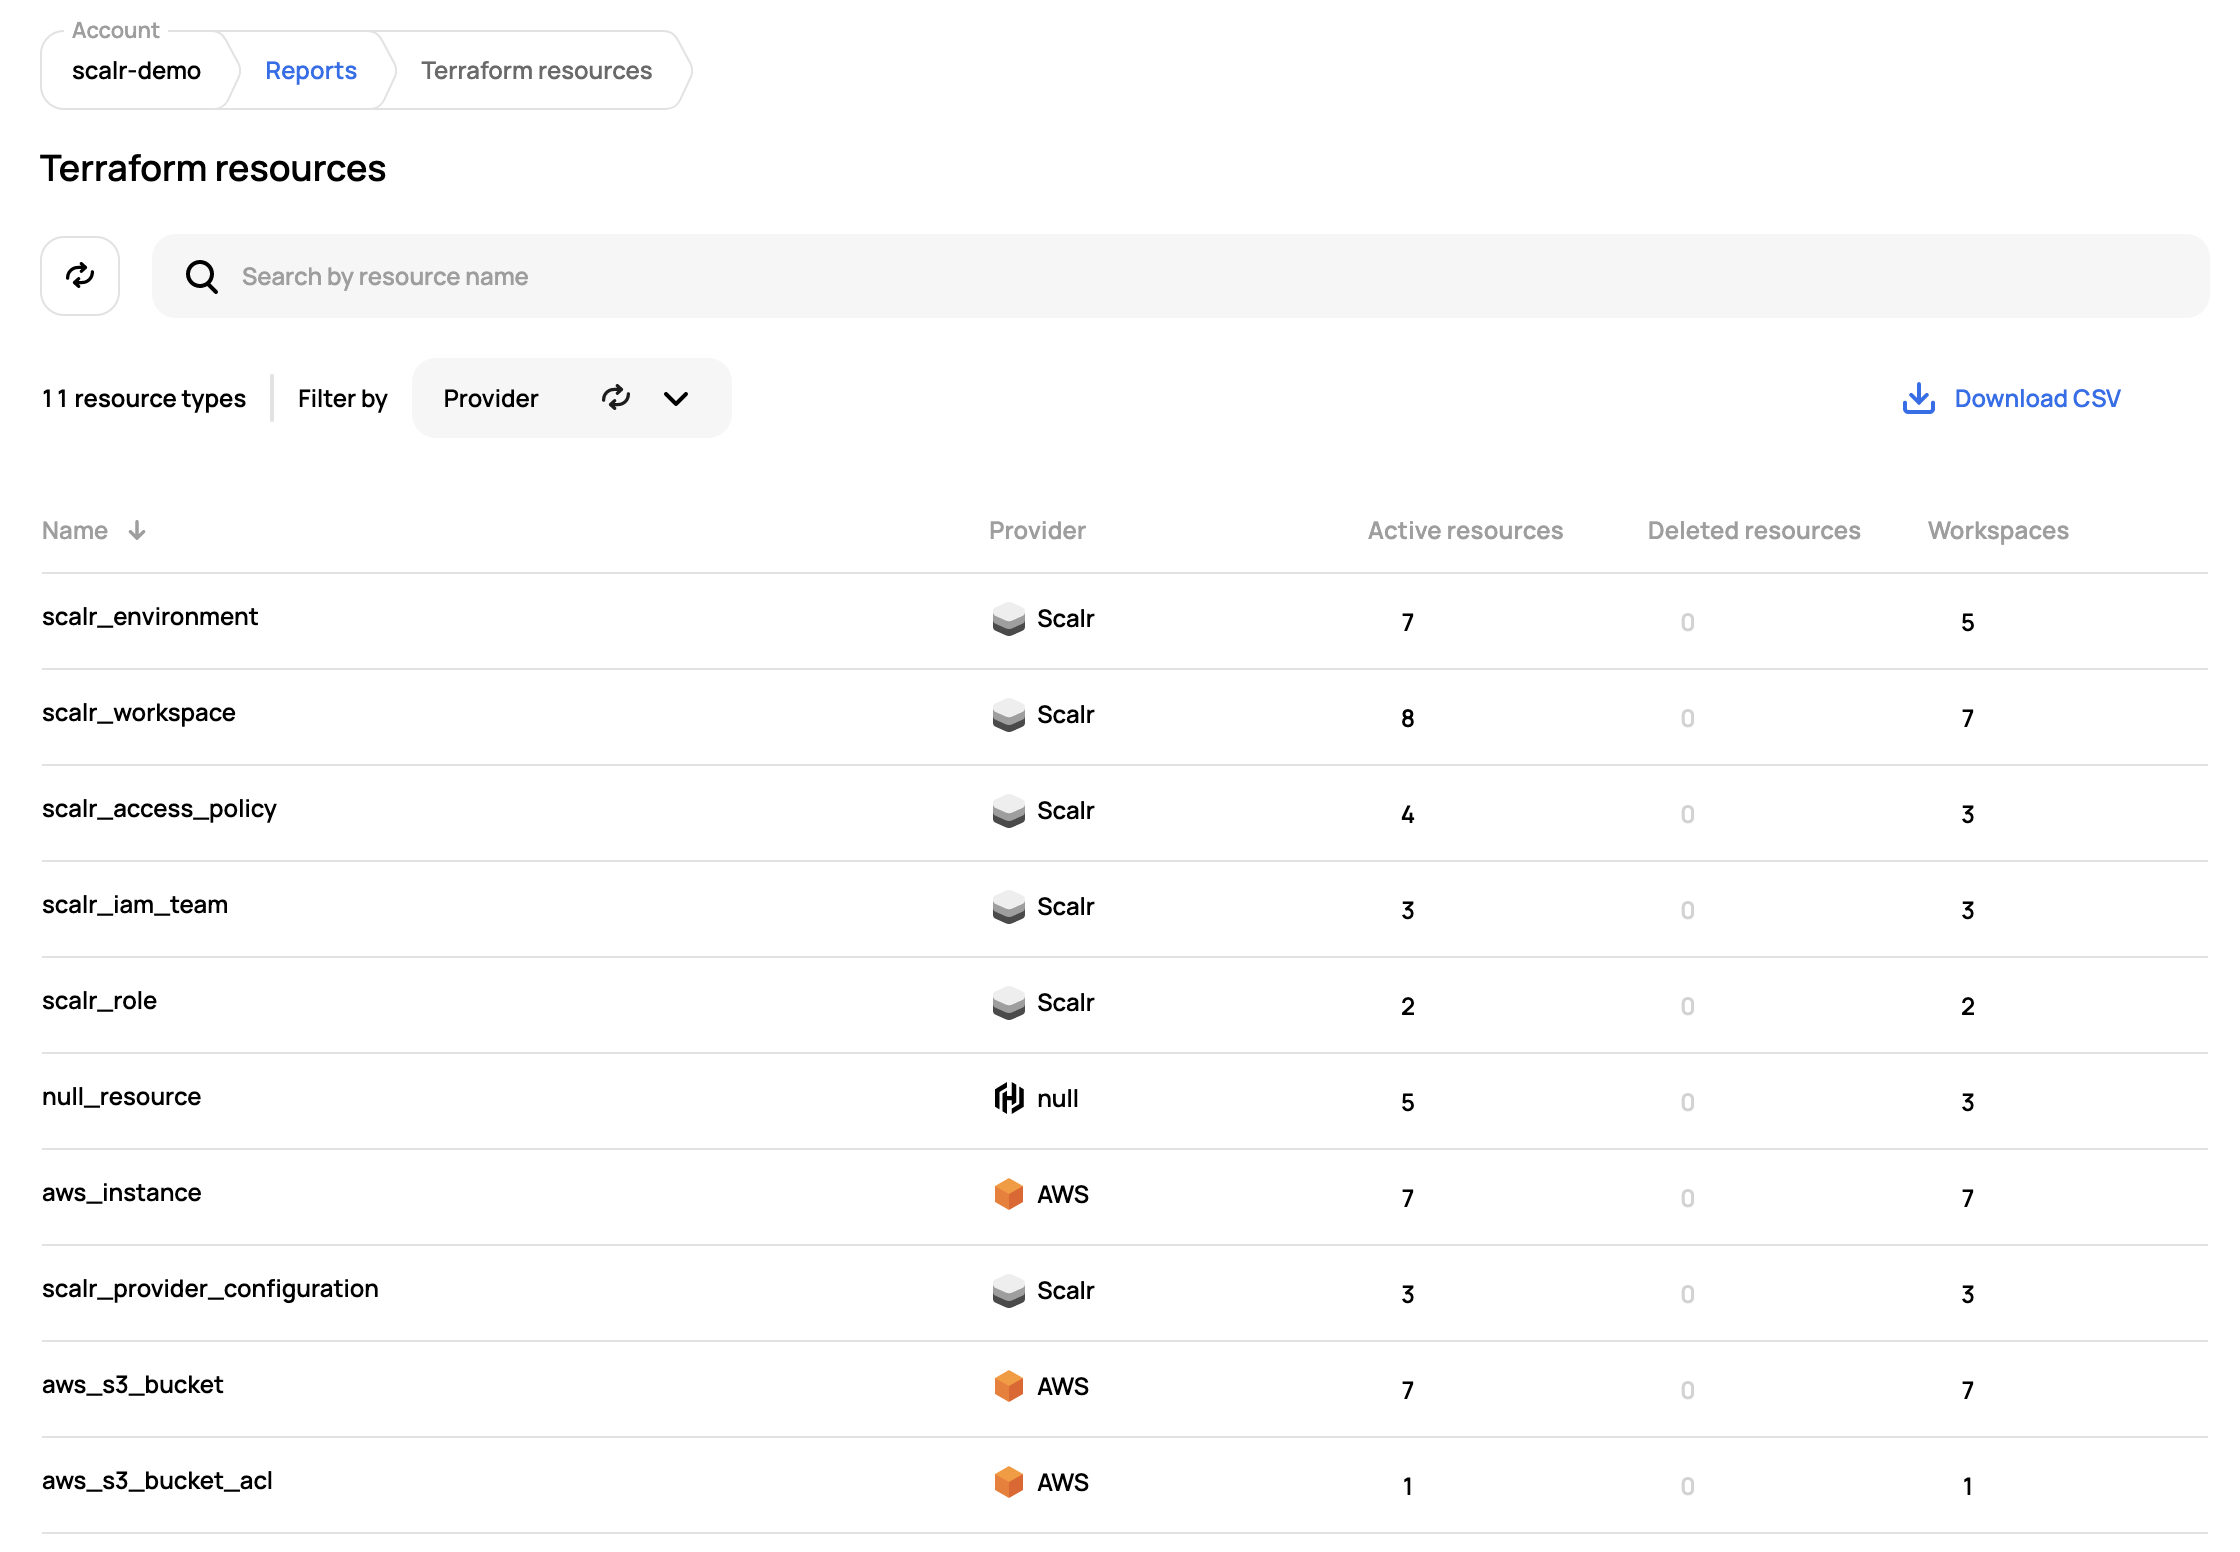The width and height of the screenshot is (2240, 1552).
Task: Click the AWS icon in aws_instance row
Action: click(x=1008, y=1194)
